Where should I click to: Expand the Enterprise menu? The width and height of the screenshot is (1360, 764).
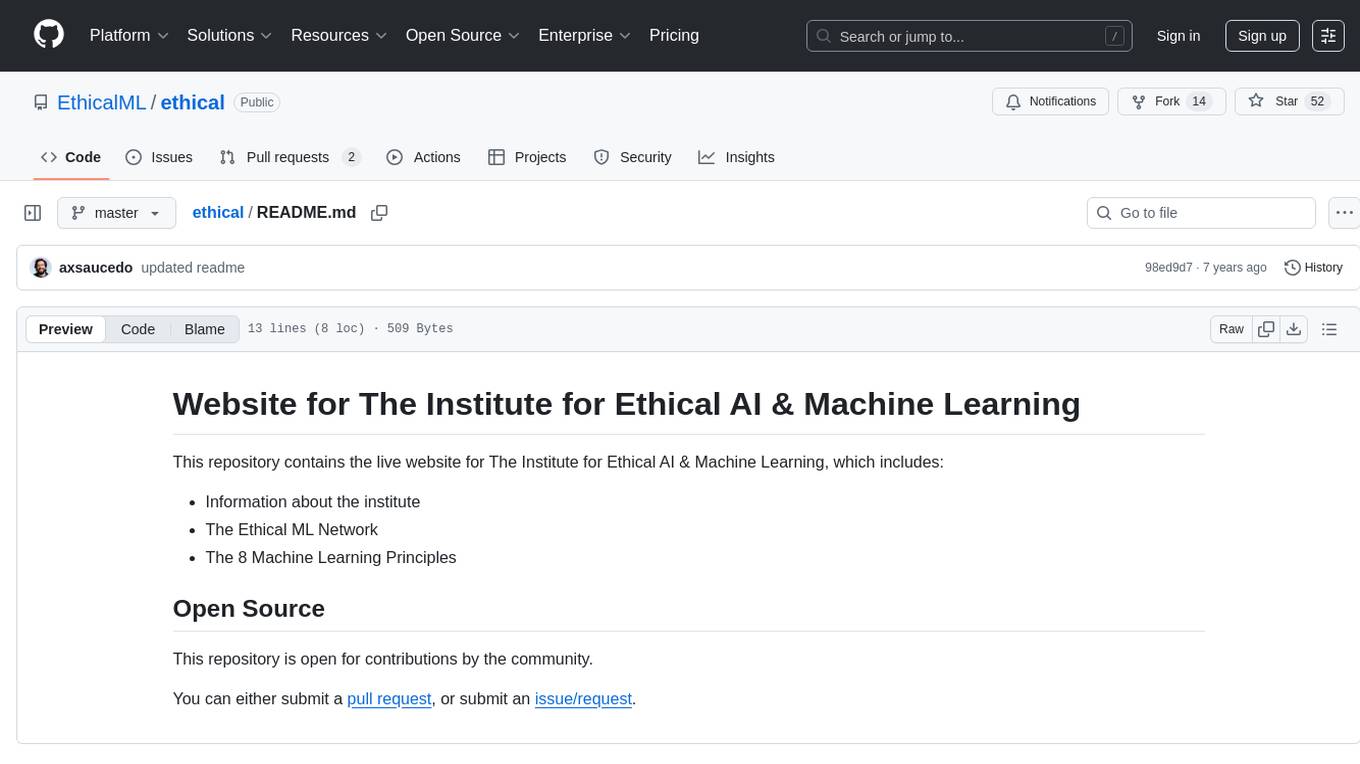coord(584,35)
